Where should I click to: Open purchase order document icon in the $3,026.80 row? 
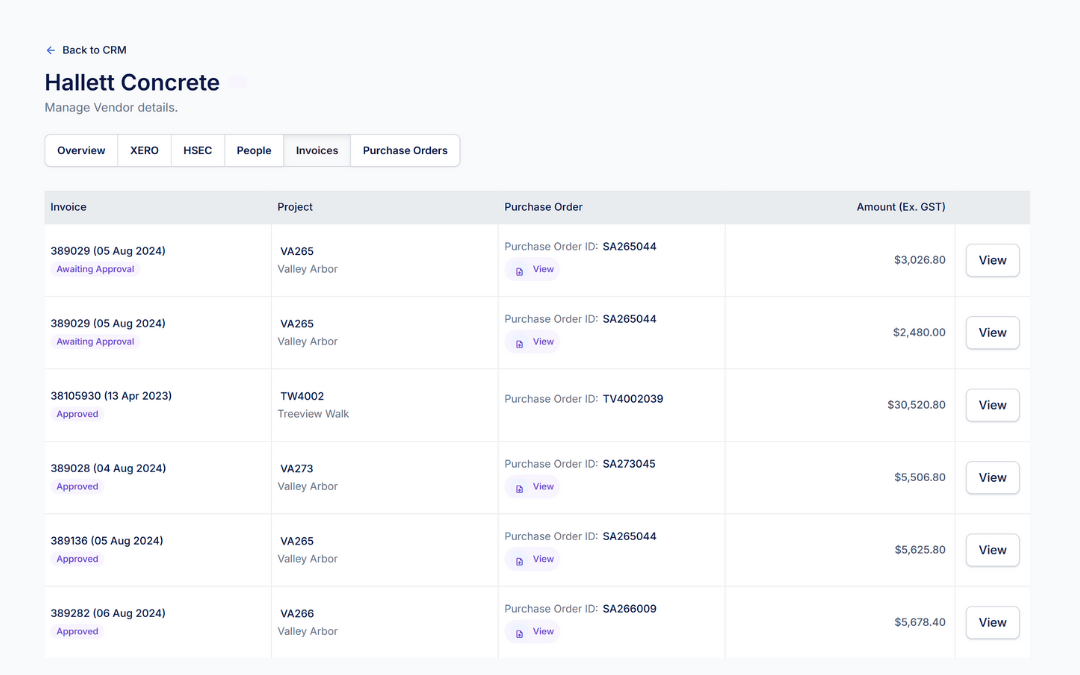[519, 271]
